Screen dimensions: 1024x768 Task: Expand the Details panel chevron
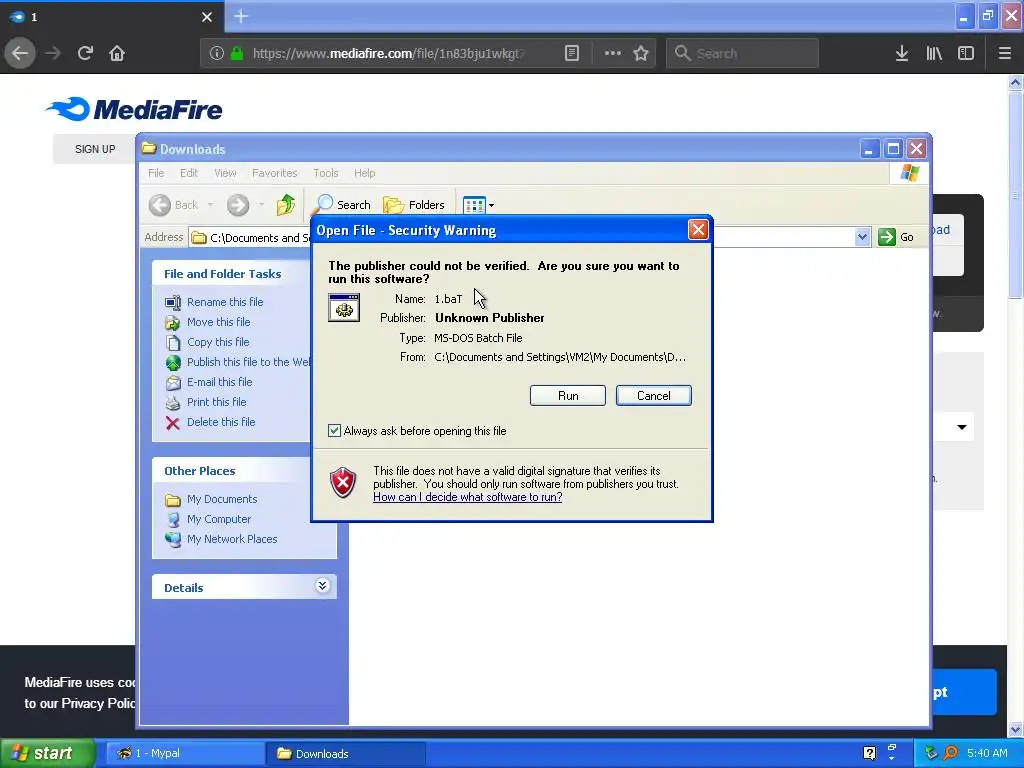(x=322, y=586)
